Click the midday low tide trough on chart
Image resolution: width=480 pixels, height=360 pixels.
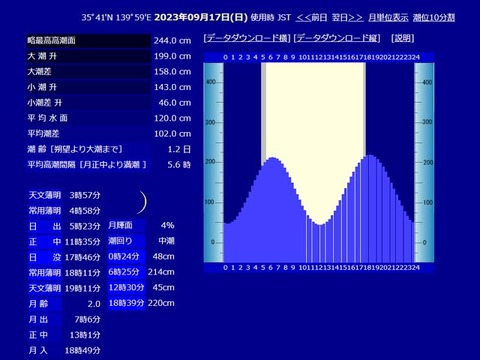pyautogui.click(x=320, y=225)
